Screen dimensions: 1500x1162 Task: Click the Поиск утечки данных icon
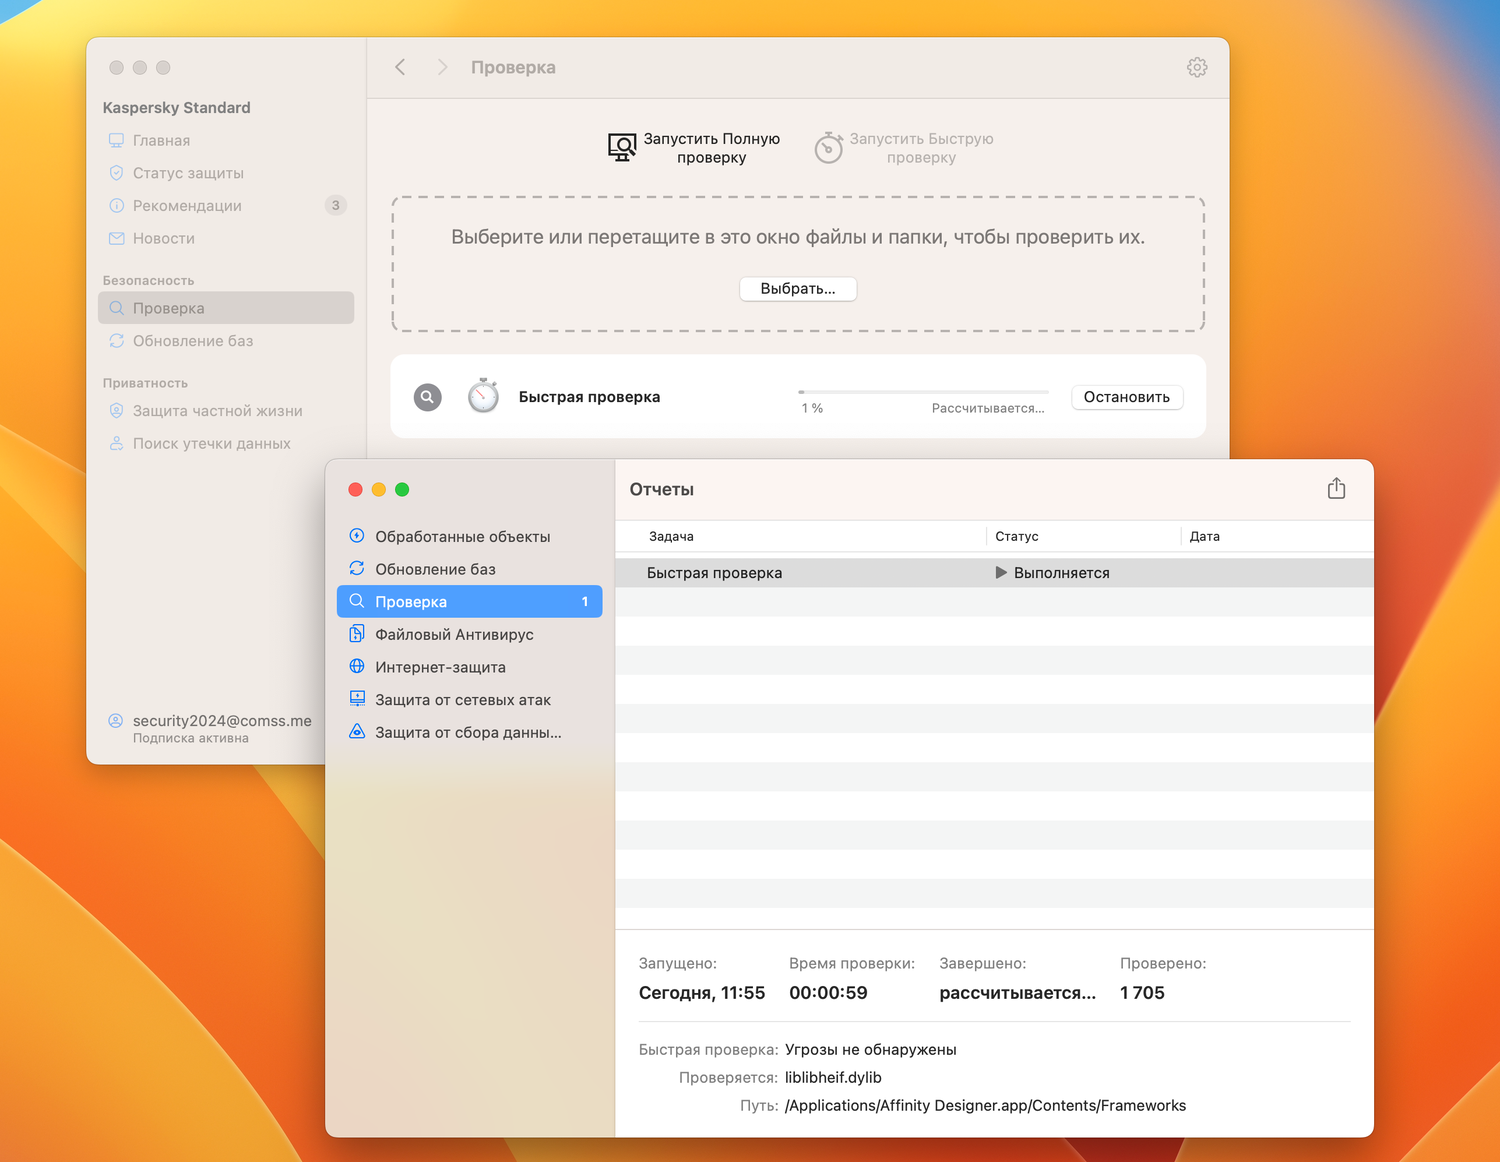116,443
